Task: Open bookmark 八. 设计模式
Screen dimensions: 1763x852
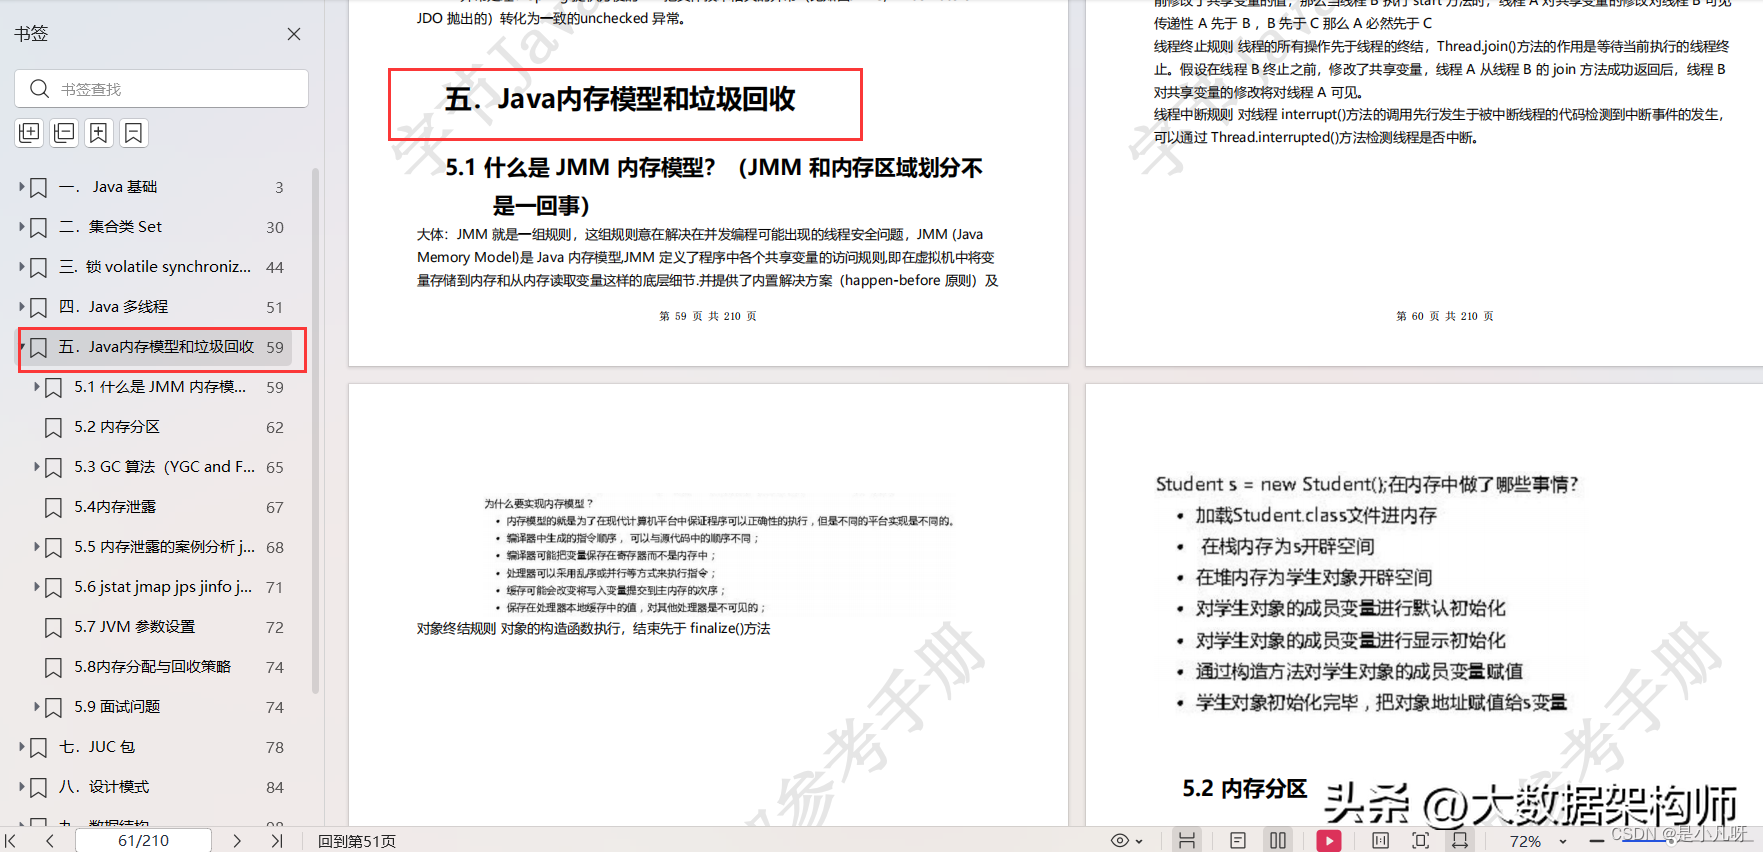Action: tap(104, 787)
